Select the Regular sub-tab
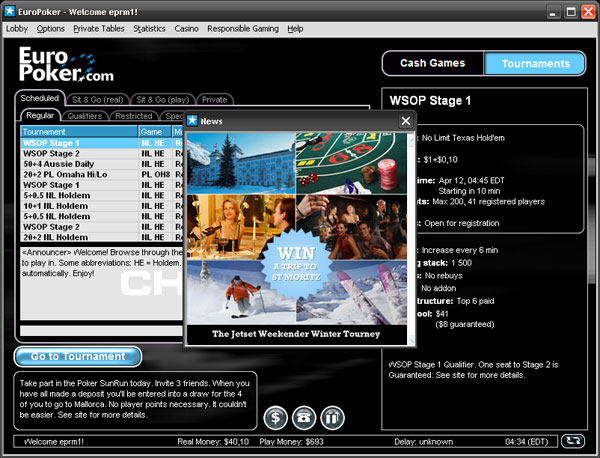 coord(40,116)
